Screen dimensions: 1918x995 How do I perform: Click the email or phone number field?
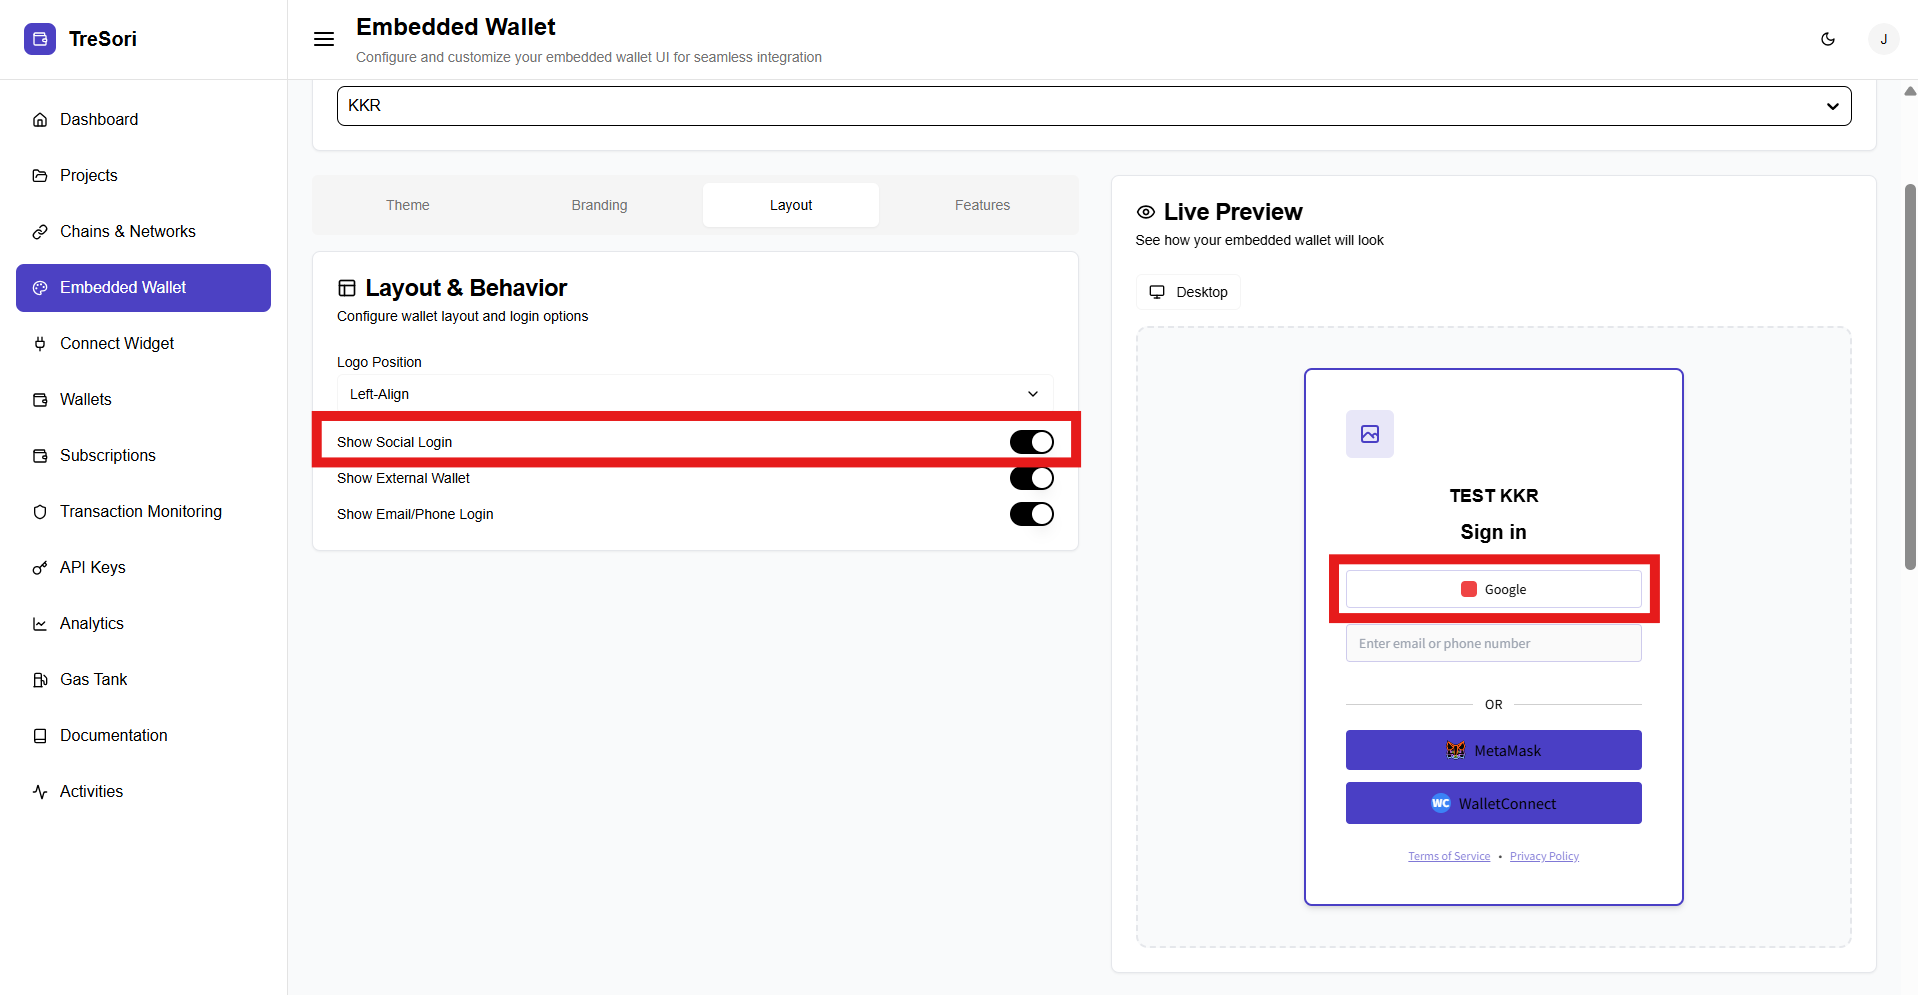1493,643
